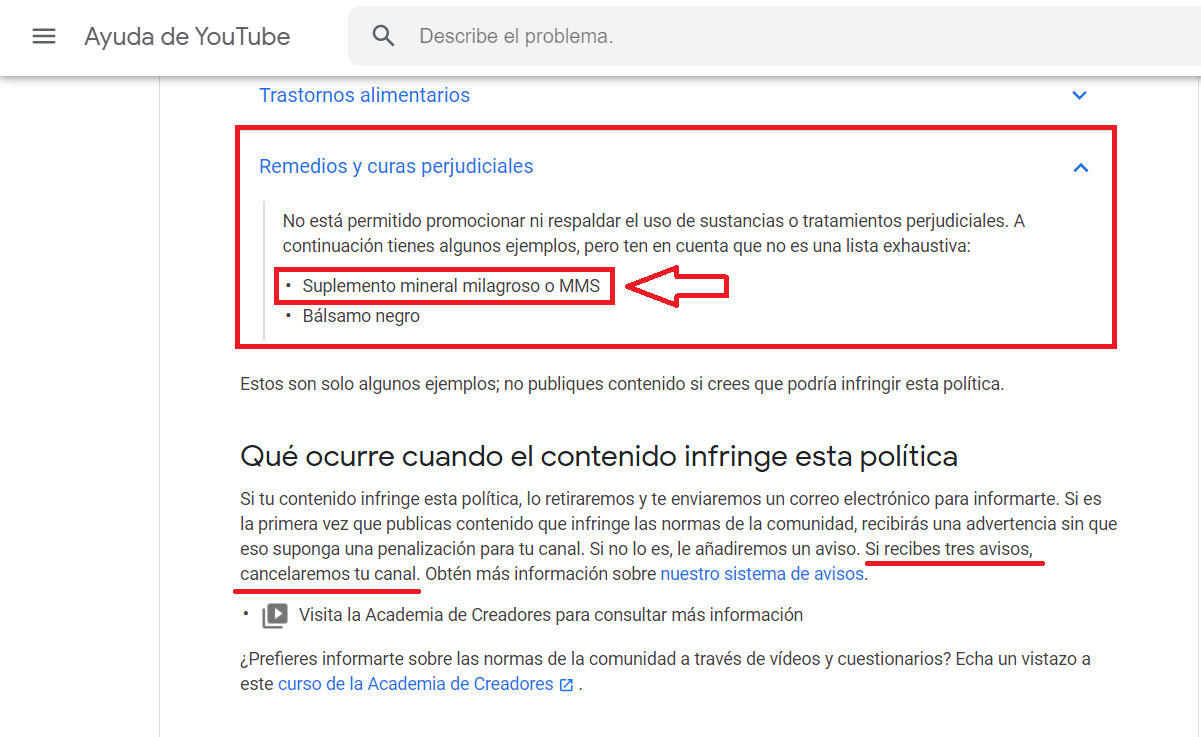Click paragraph No está permitido promocionar
Screen dimensions: 1201x737
[654, 232]
